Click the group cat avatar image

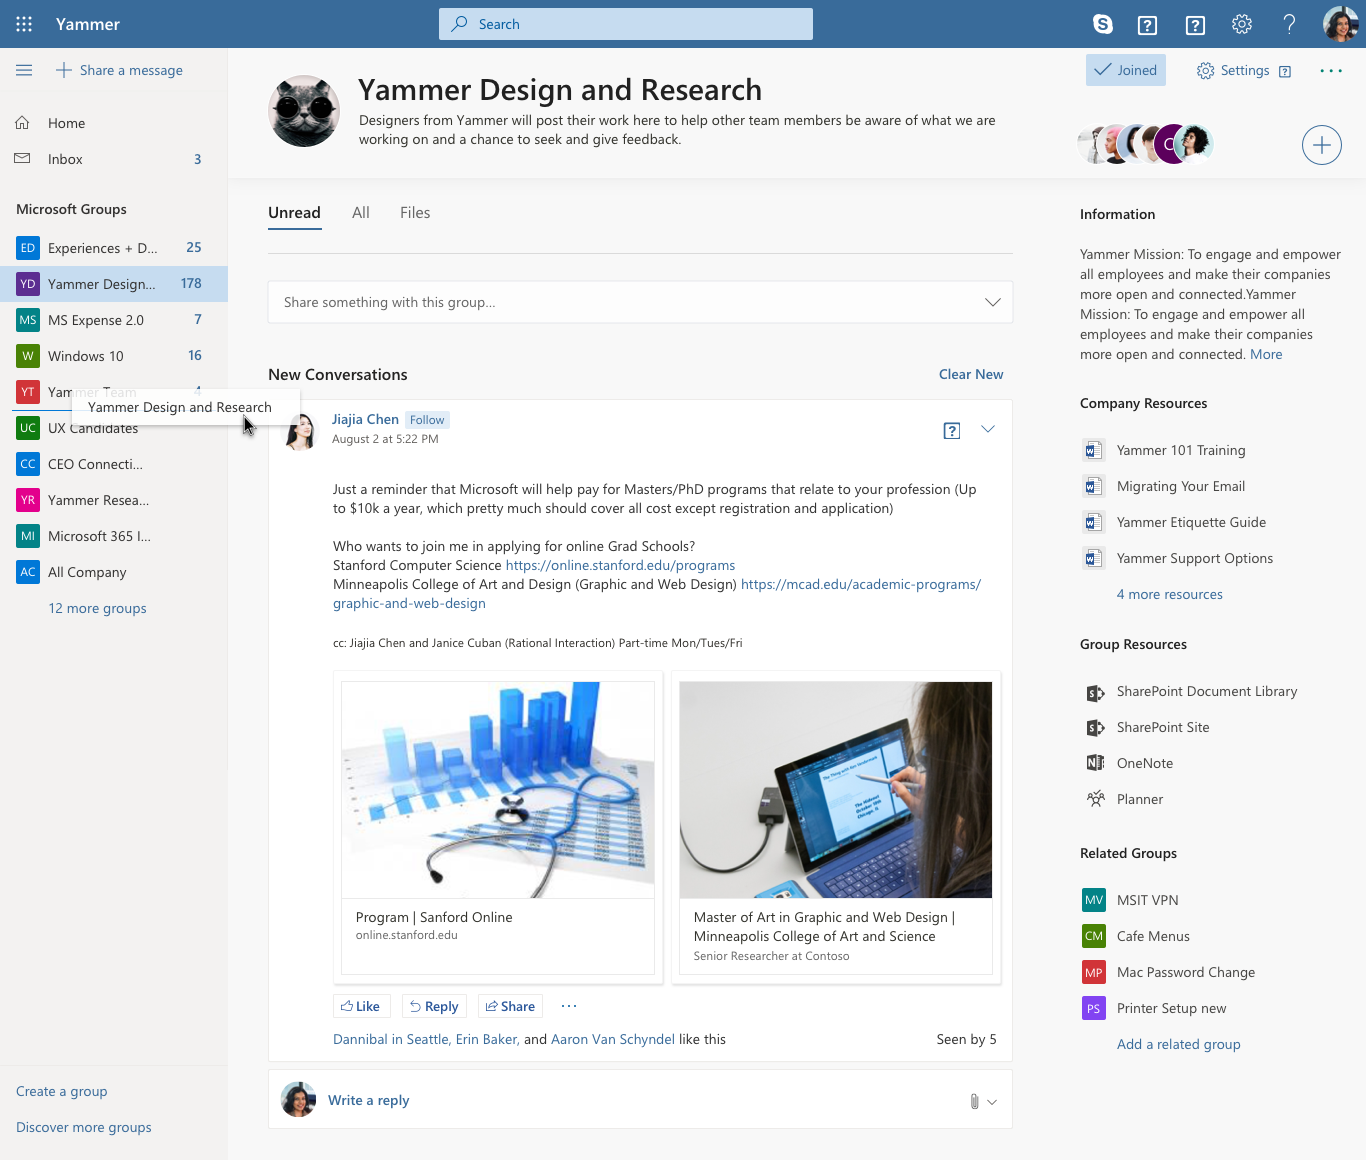point(304,111)
